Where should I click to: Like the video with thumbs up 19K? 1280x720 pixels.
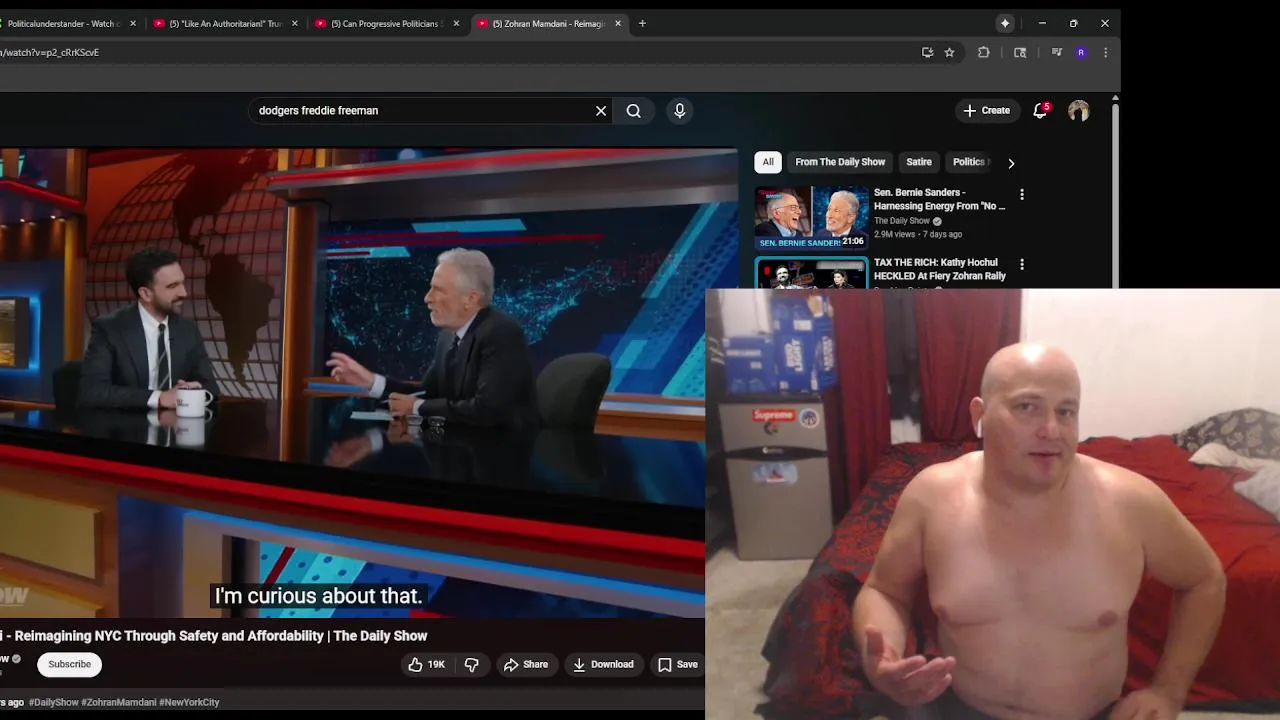click(427, 664)
